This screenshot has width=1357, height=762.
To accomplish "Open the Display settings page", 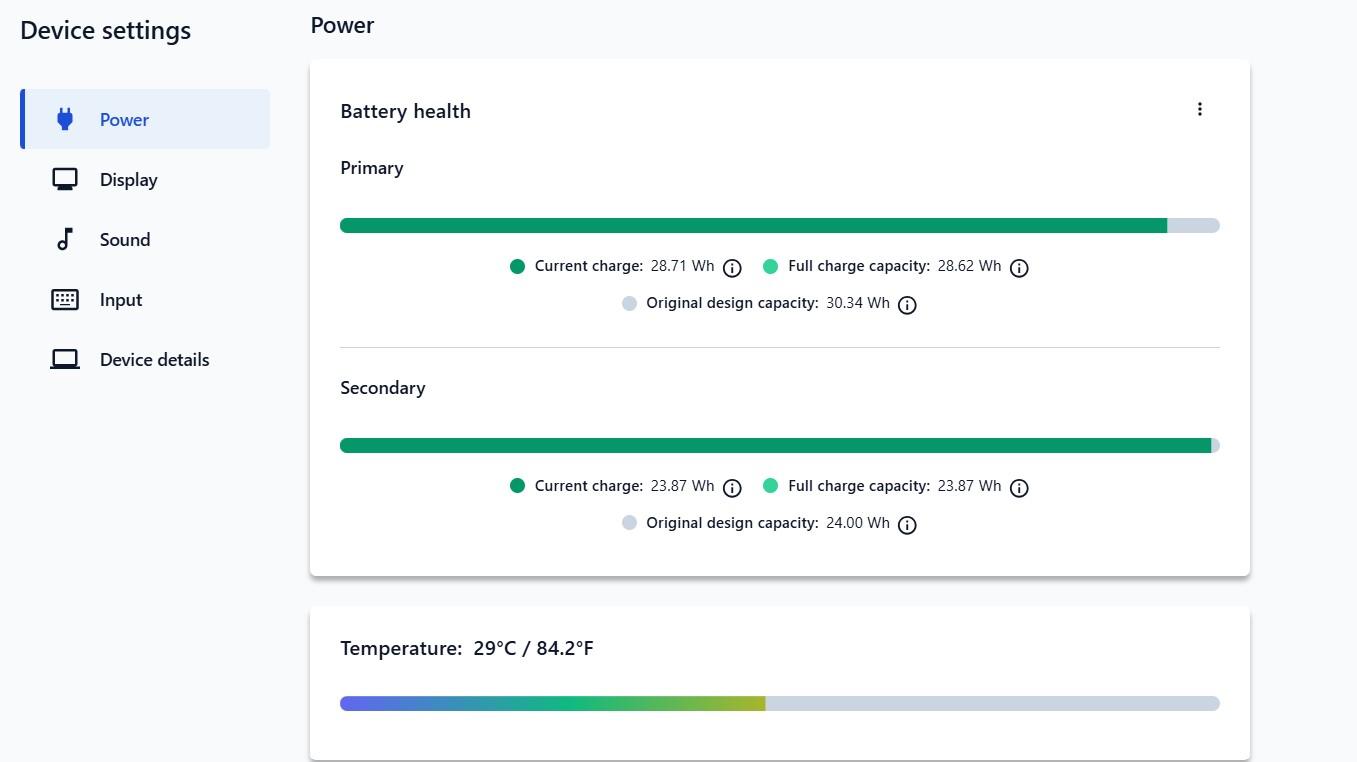I will (145, 180).
